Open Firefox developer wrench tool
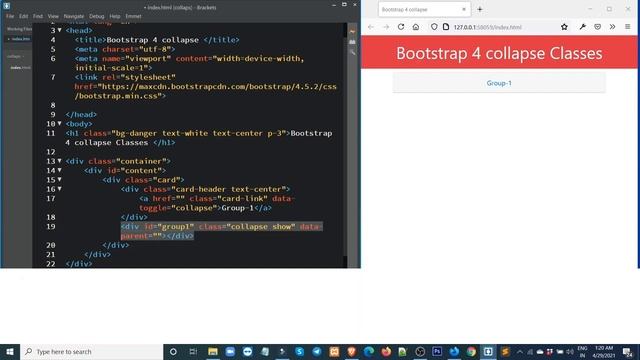Image resolution: width=640 pixels, height=360 pixels. tap(582, 27)
